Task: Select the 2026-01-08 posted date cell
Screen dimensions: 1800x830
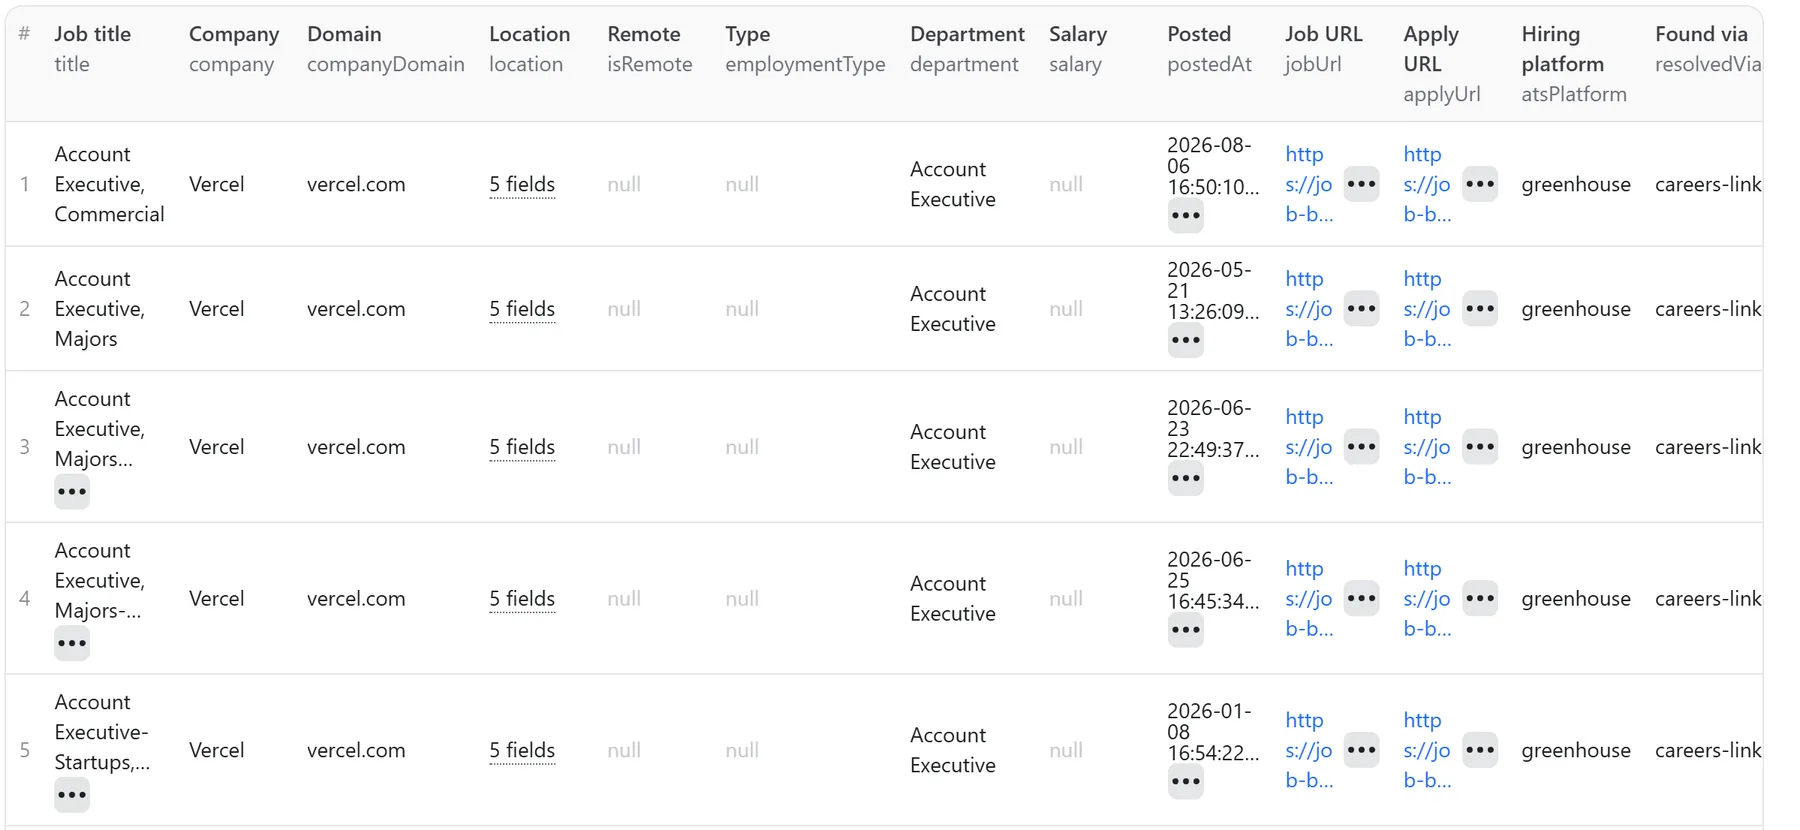Action: (x=1212, y=732)
